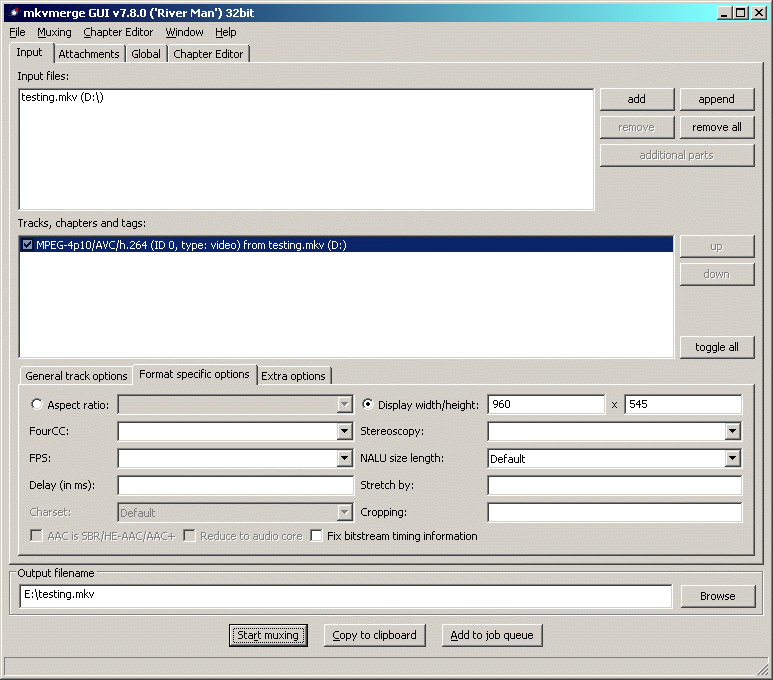Viewport: 773px width, 680px height.
Task: Open the Extra options tab
Action: tap(293, 376)
